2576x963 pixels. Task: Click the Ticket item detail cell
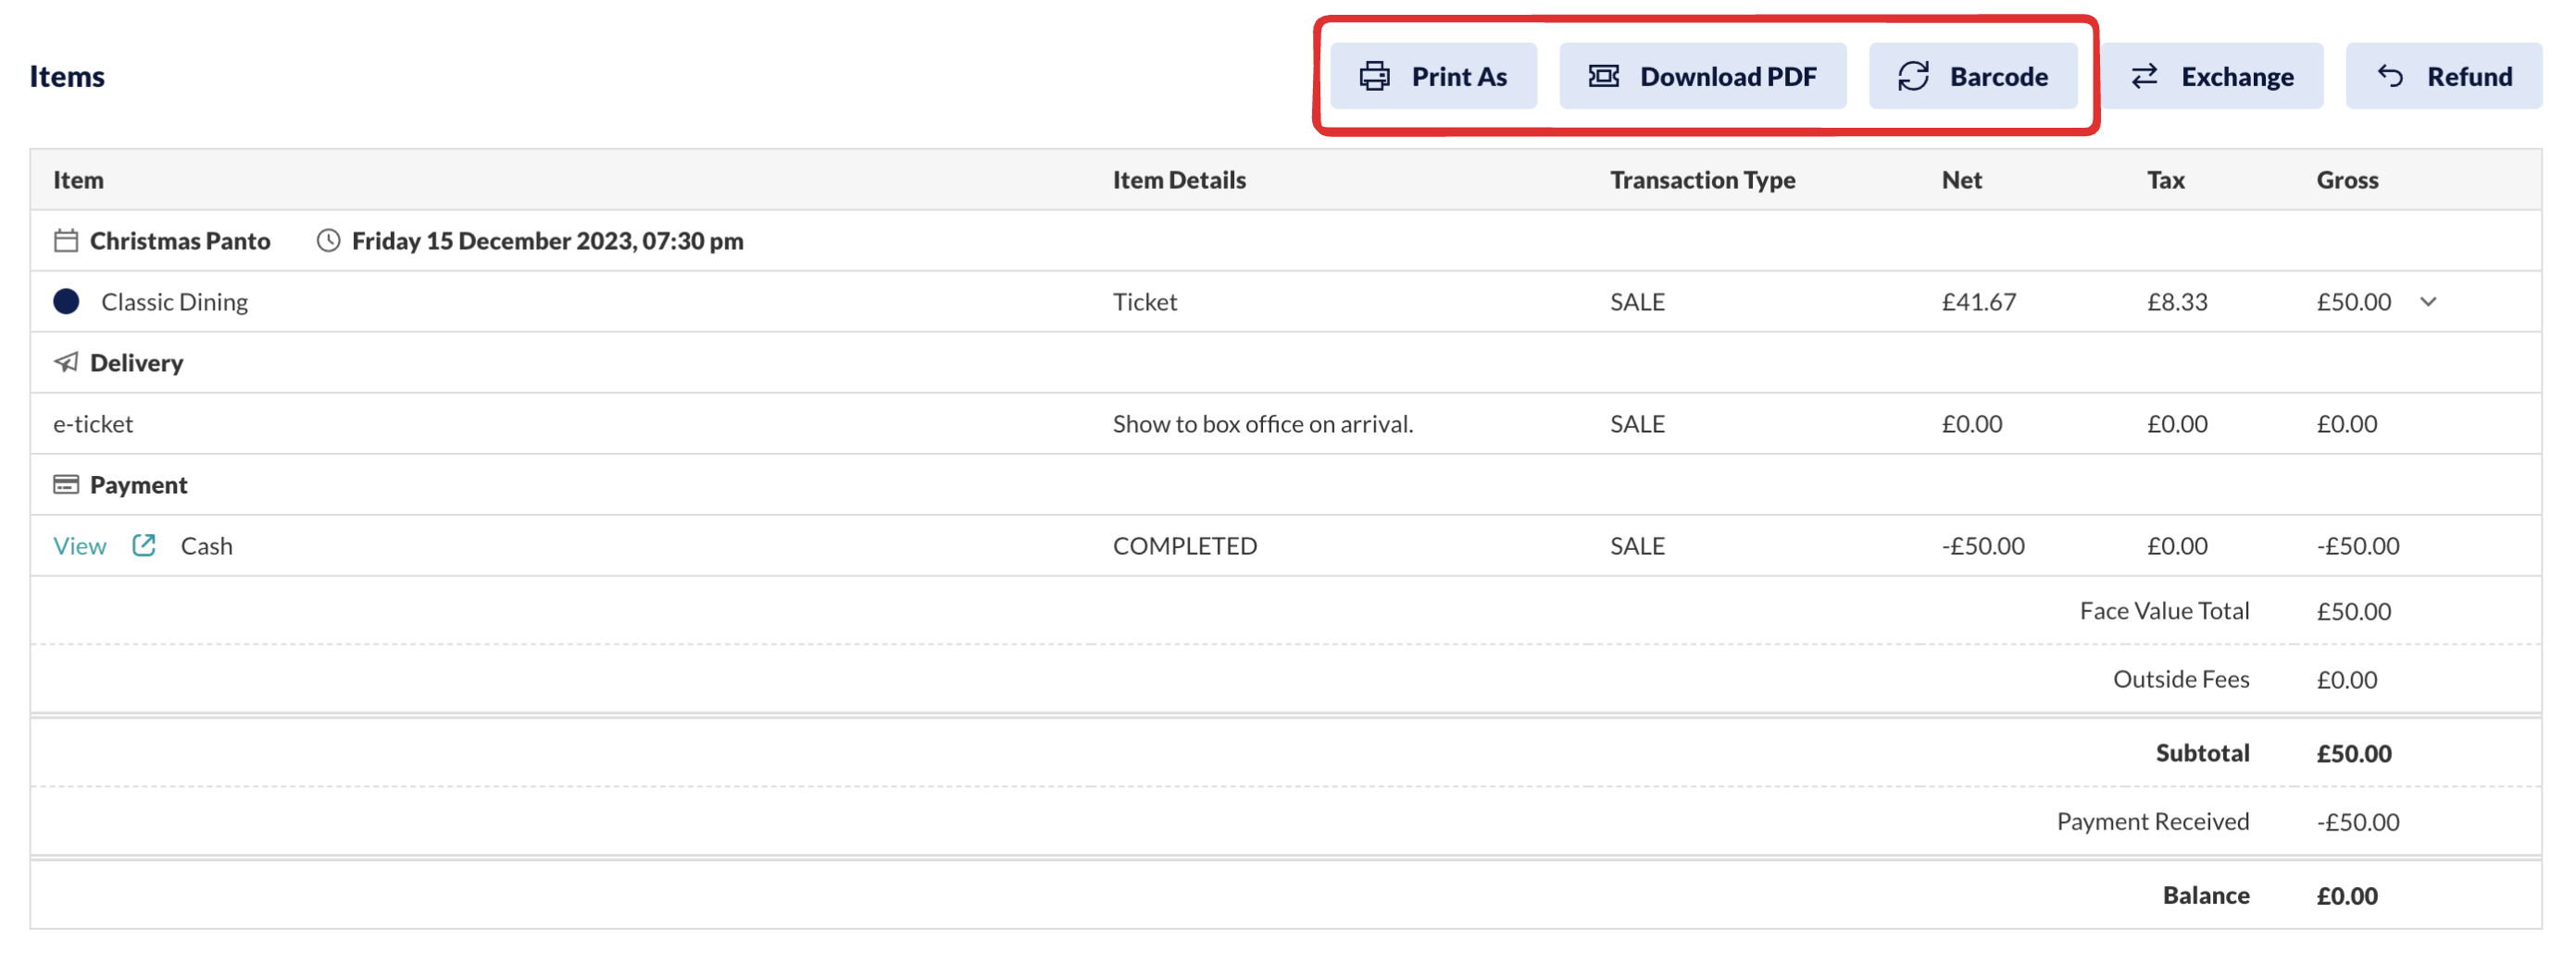pos(1145,302)
